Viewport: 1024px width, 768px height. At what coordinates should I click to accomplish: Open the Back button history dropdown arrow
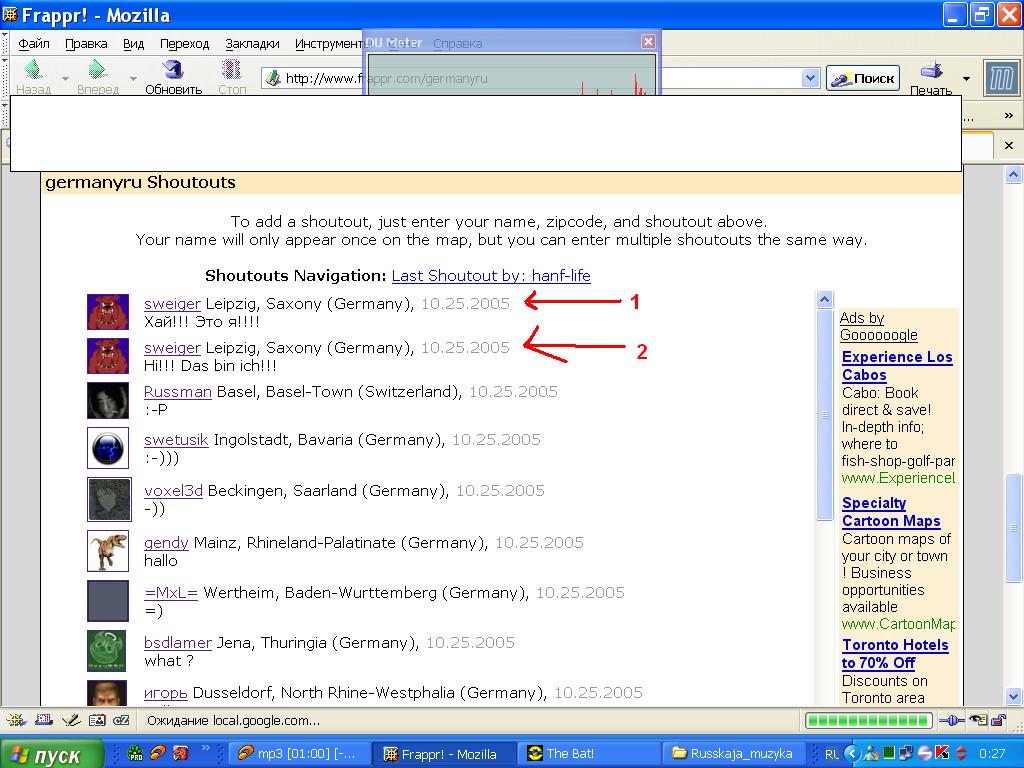[65, 78]
